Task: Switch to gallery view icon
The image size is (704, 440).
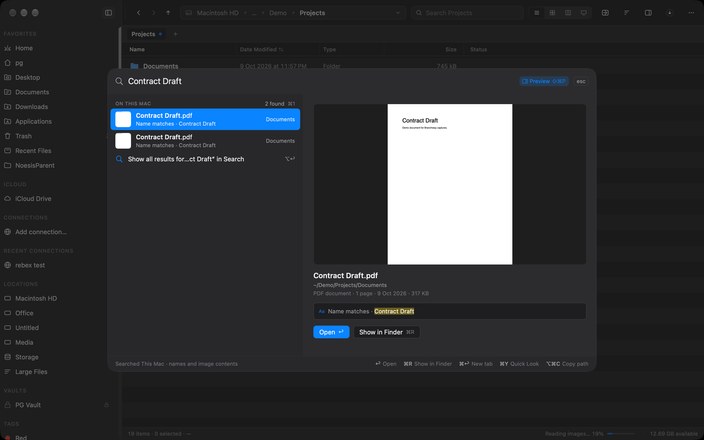Action: [x=584, y=13]
